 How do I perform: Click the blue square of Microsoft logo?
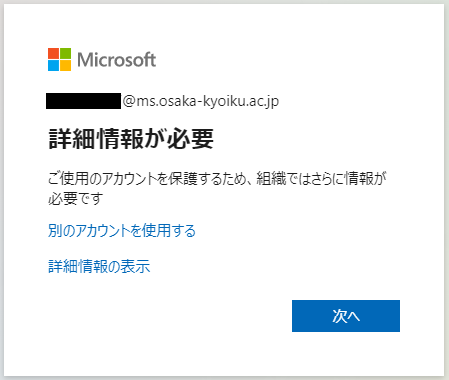pos(53,65)
